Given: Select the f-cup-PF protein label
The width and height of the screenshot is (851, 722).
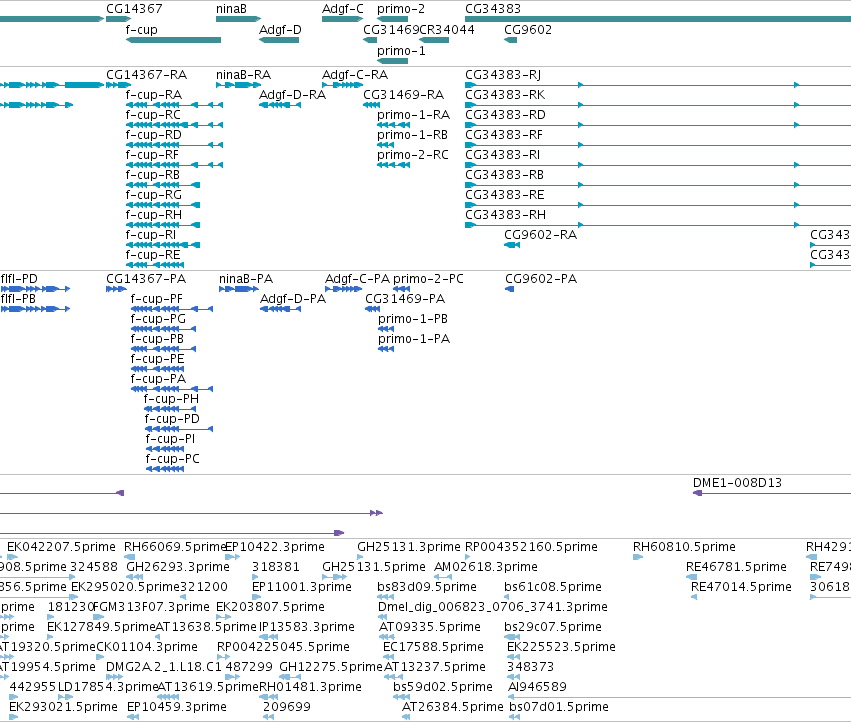Looking at the screenshot, I should [157, 299].
